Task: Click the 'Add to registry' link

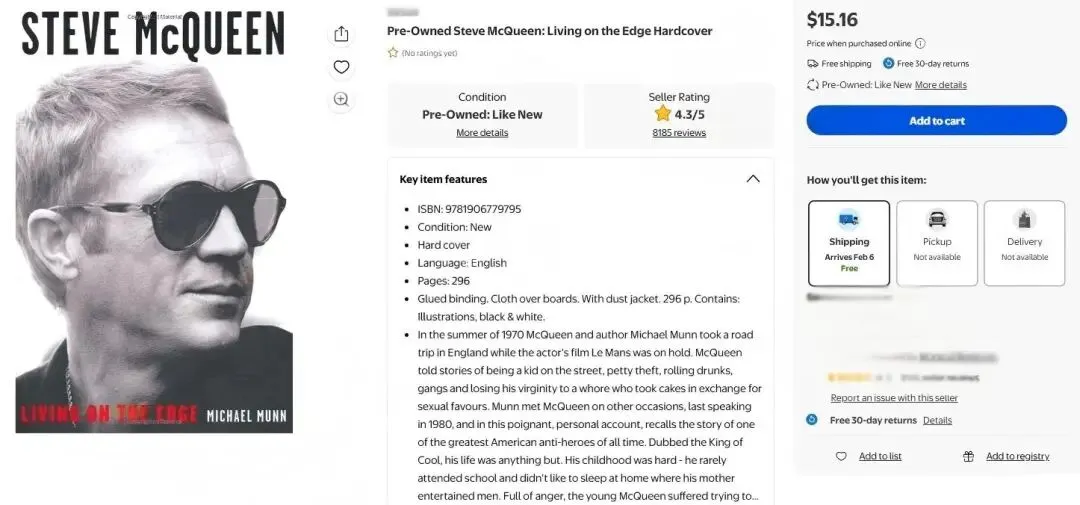Action: [x=1017, y=456]
